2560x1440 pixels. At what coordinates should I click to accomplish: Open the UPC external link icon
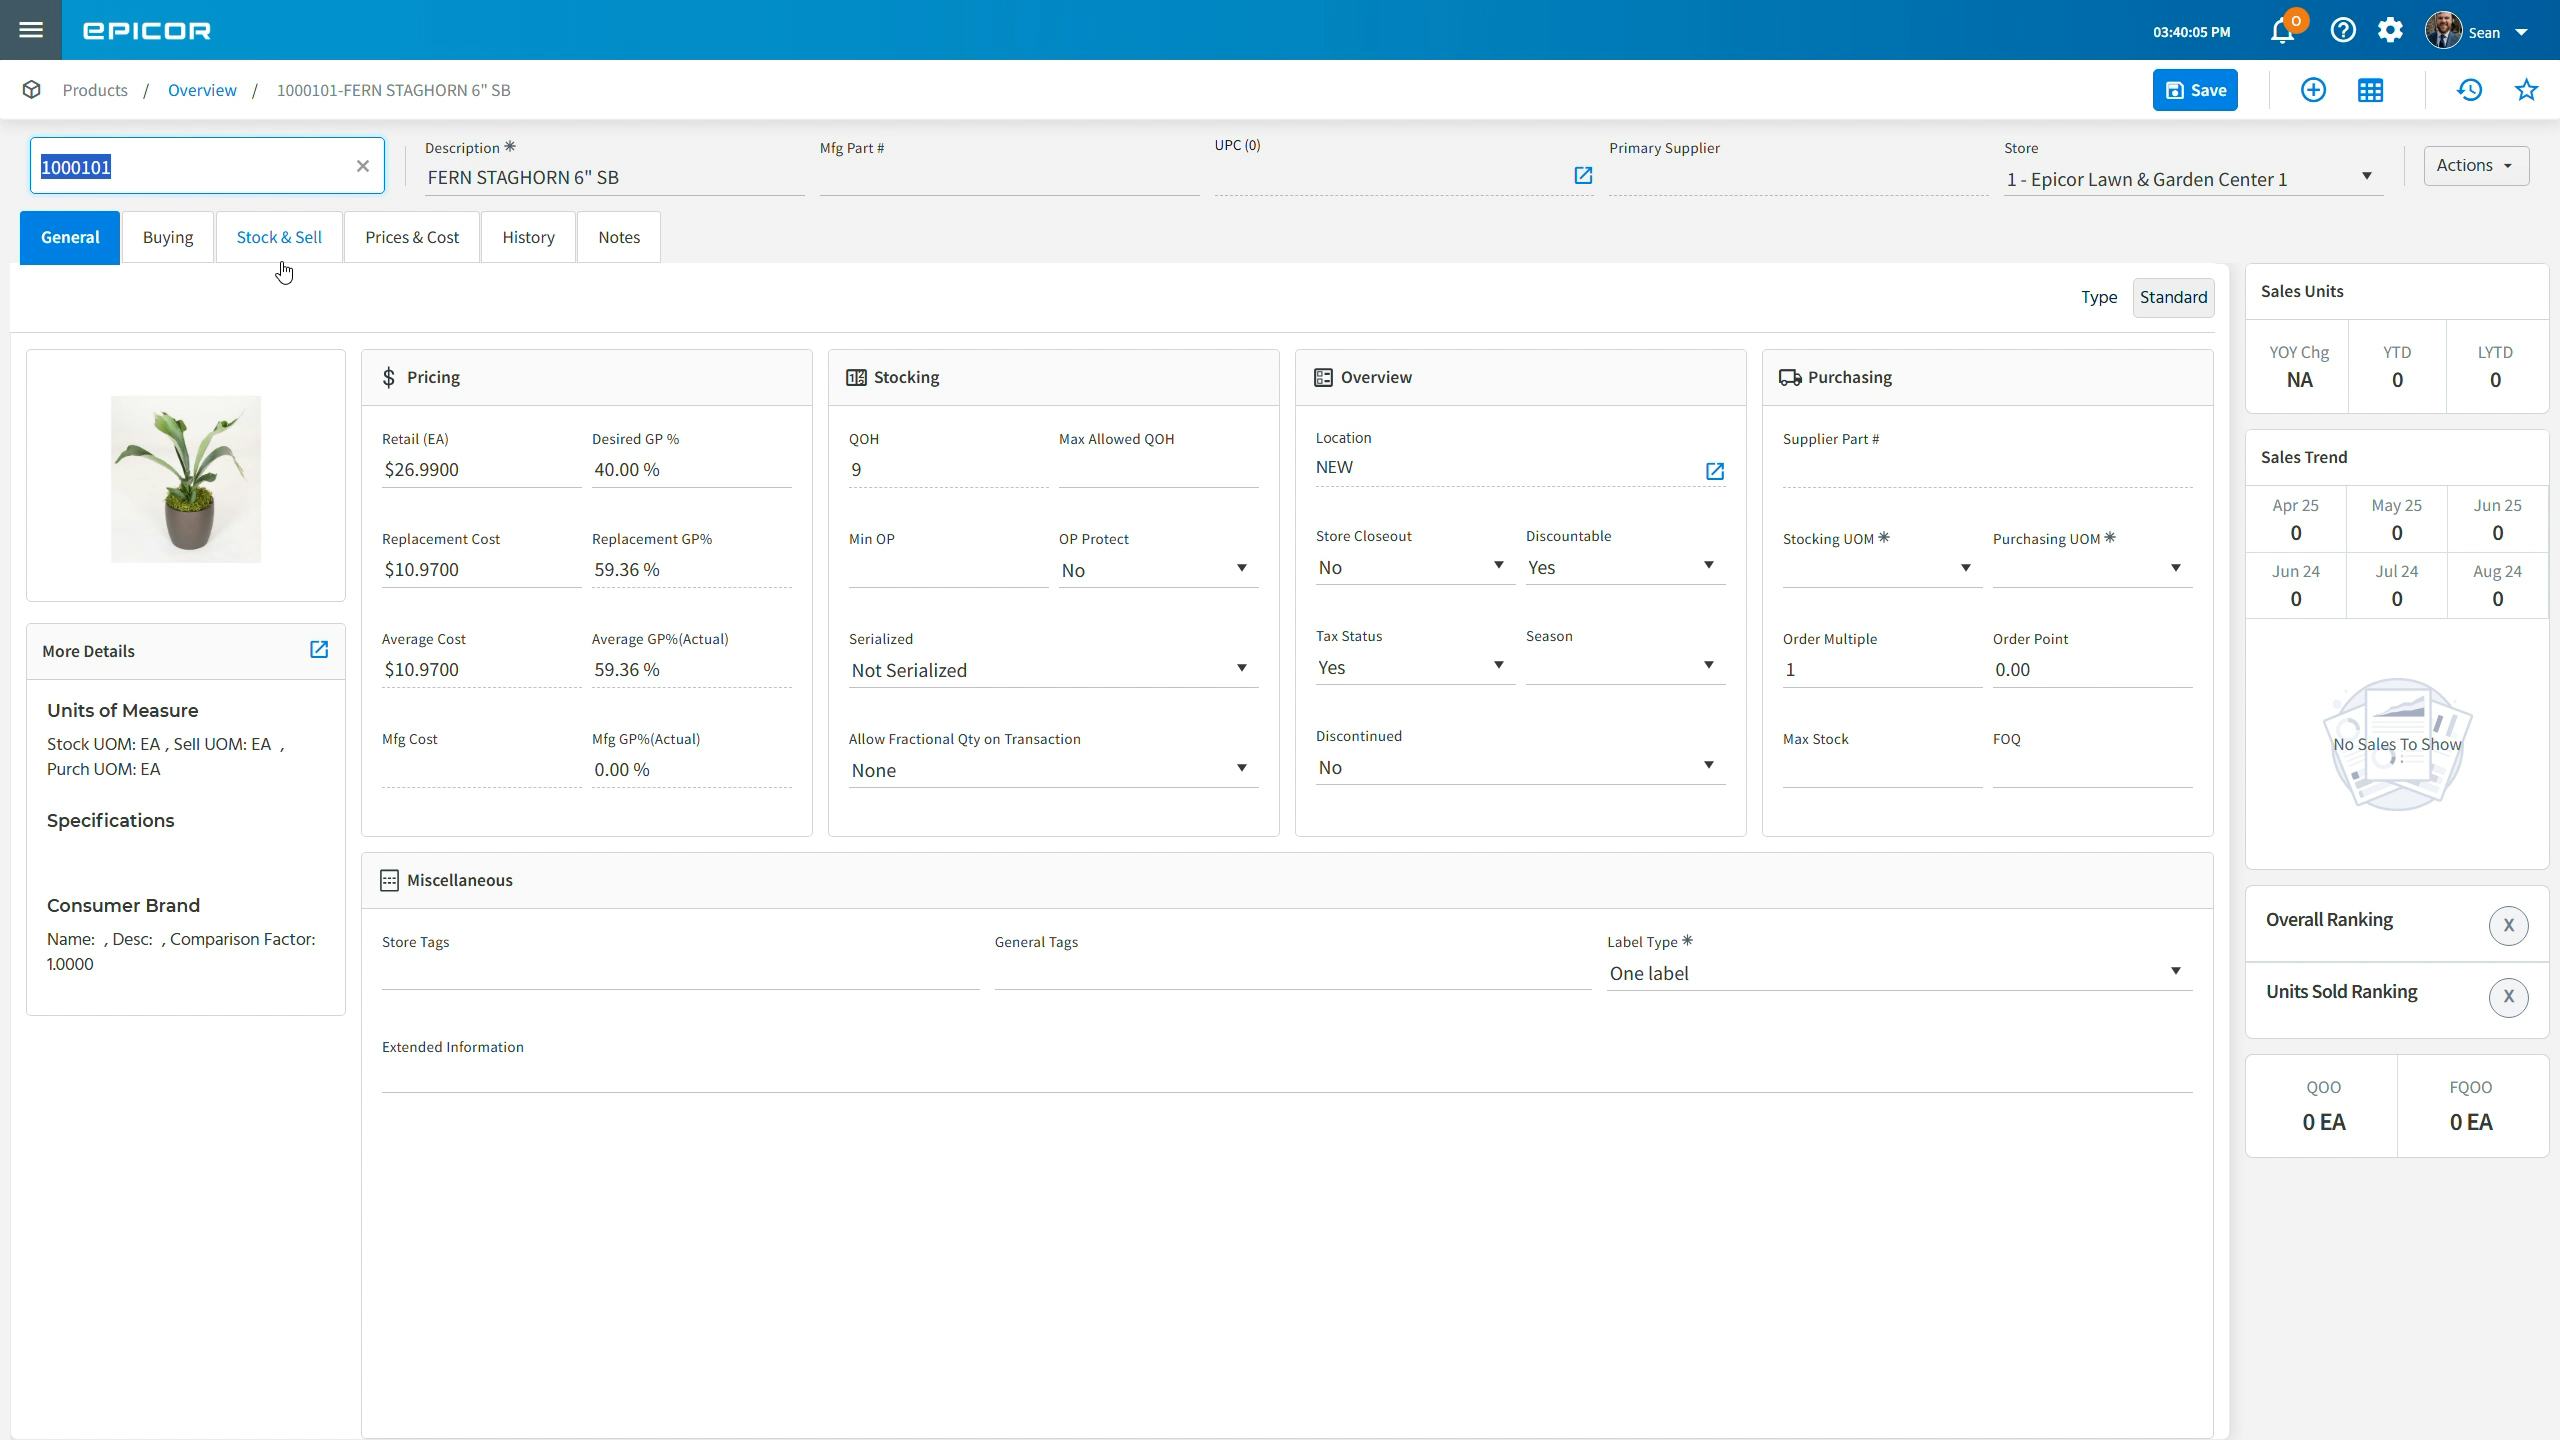pos(1583,175)
